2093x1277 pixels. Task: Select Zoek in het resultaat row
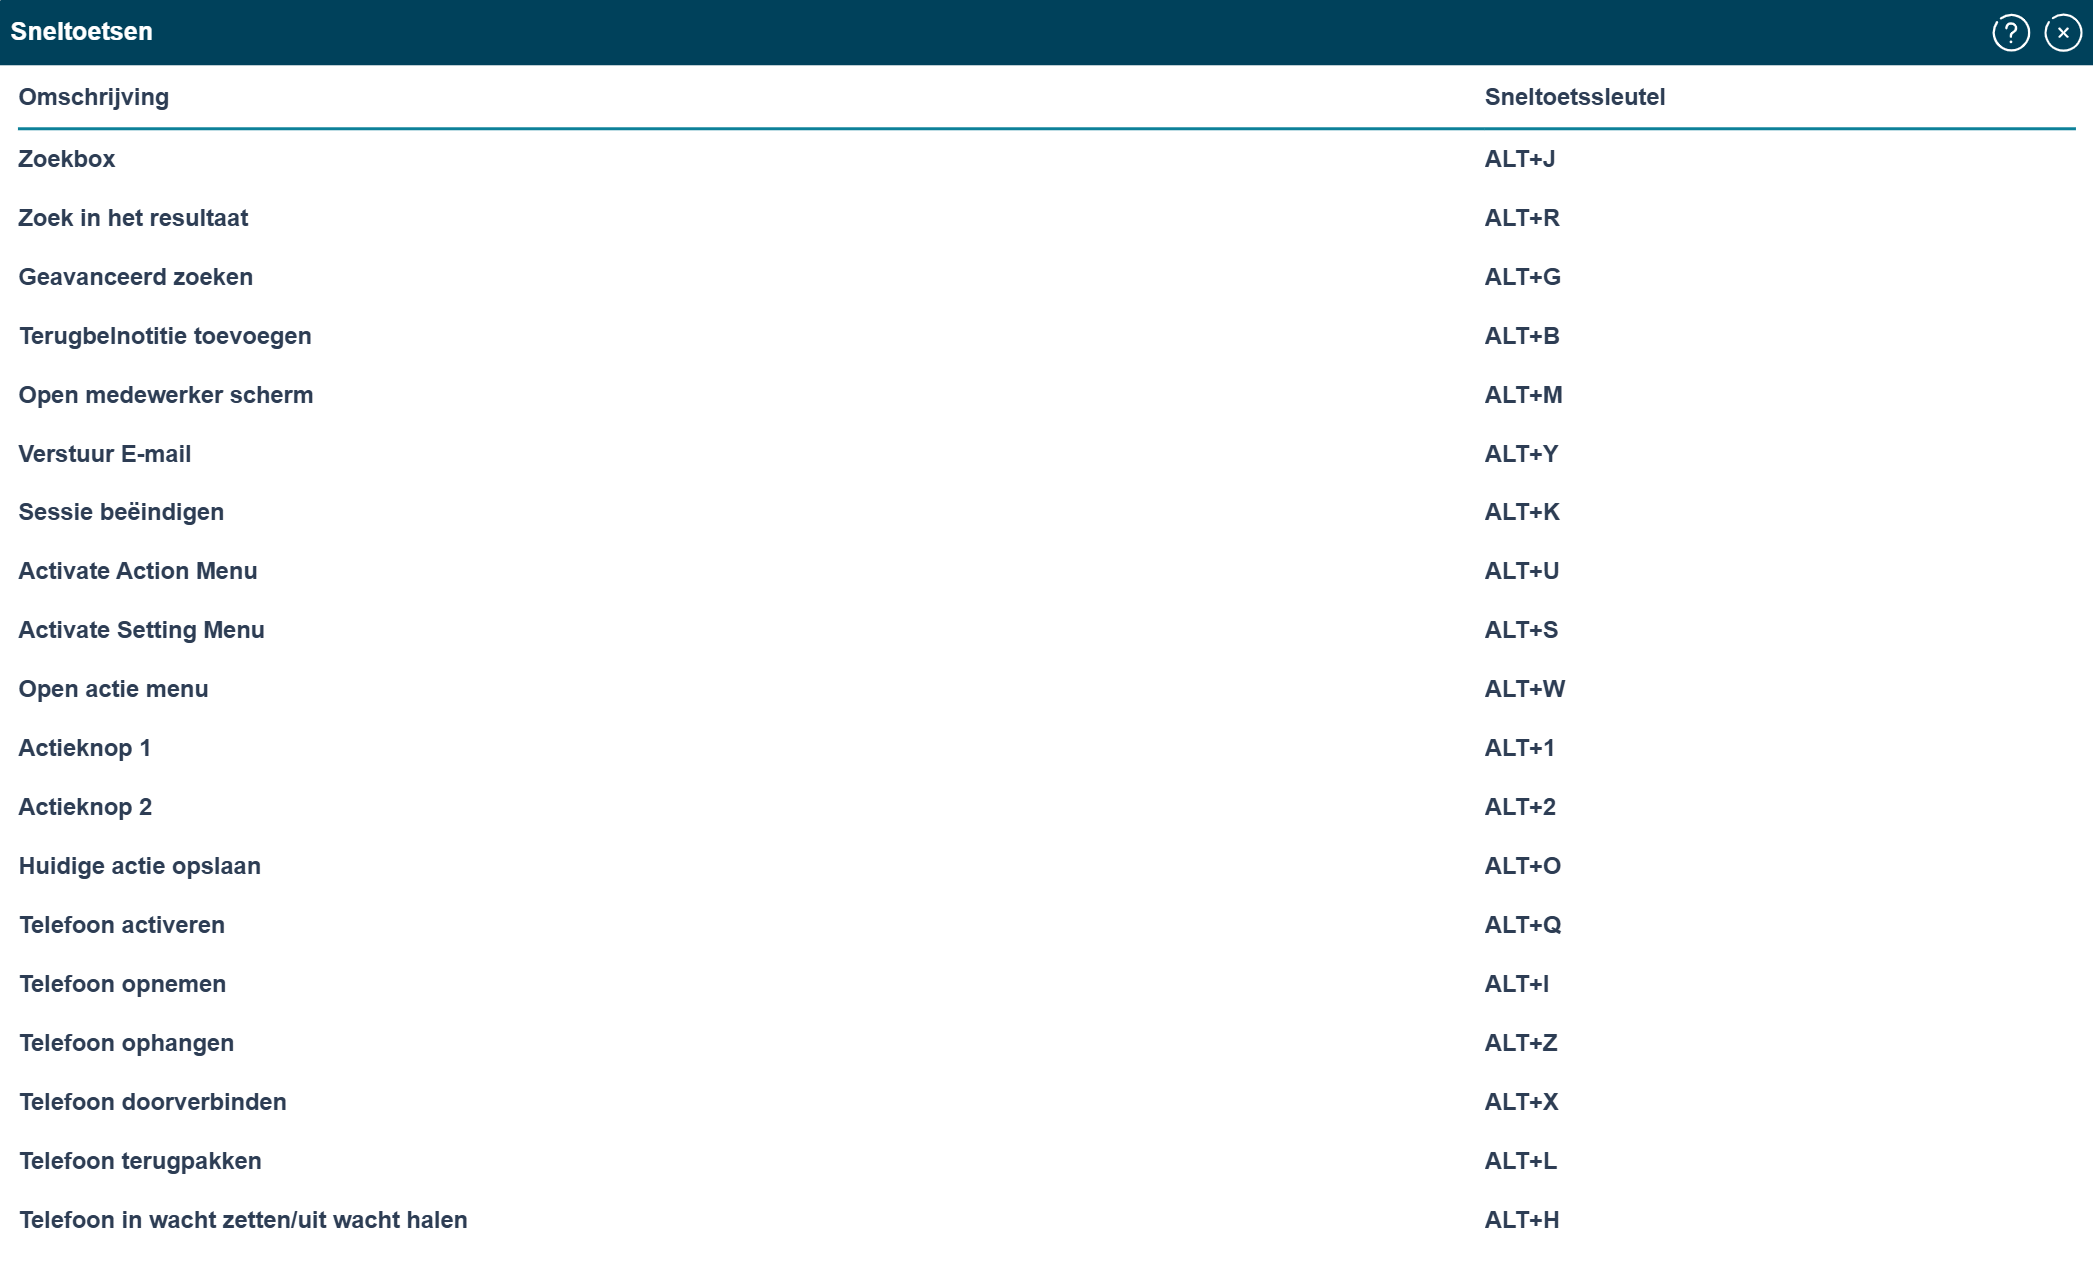coord(1046,218)
